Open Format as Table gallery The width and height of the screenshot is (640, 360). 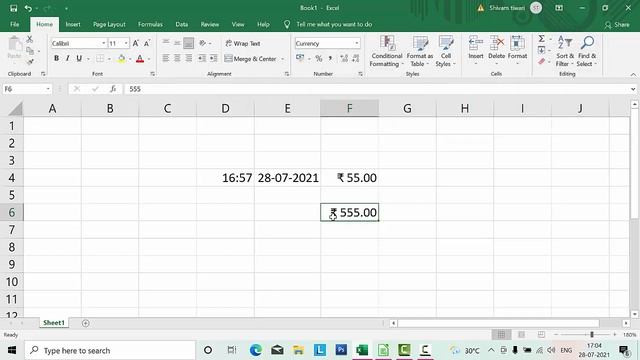point(420,51)
